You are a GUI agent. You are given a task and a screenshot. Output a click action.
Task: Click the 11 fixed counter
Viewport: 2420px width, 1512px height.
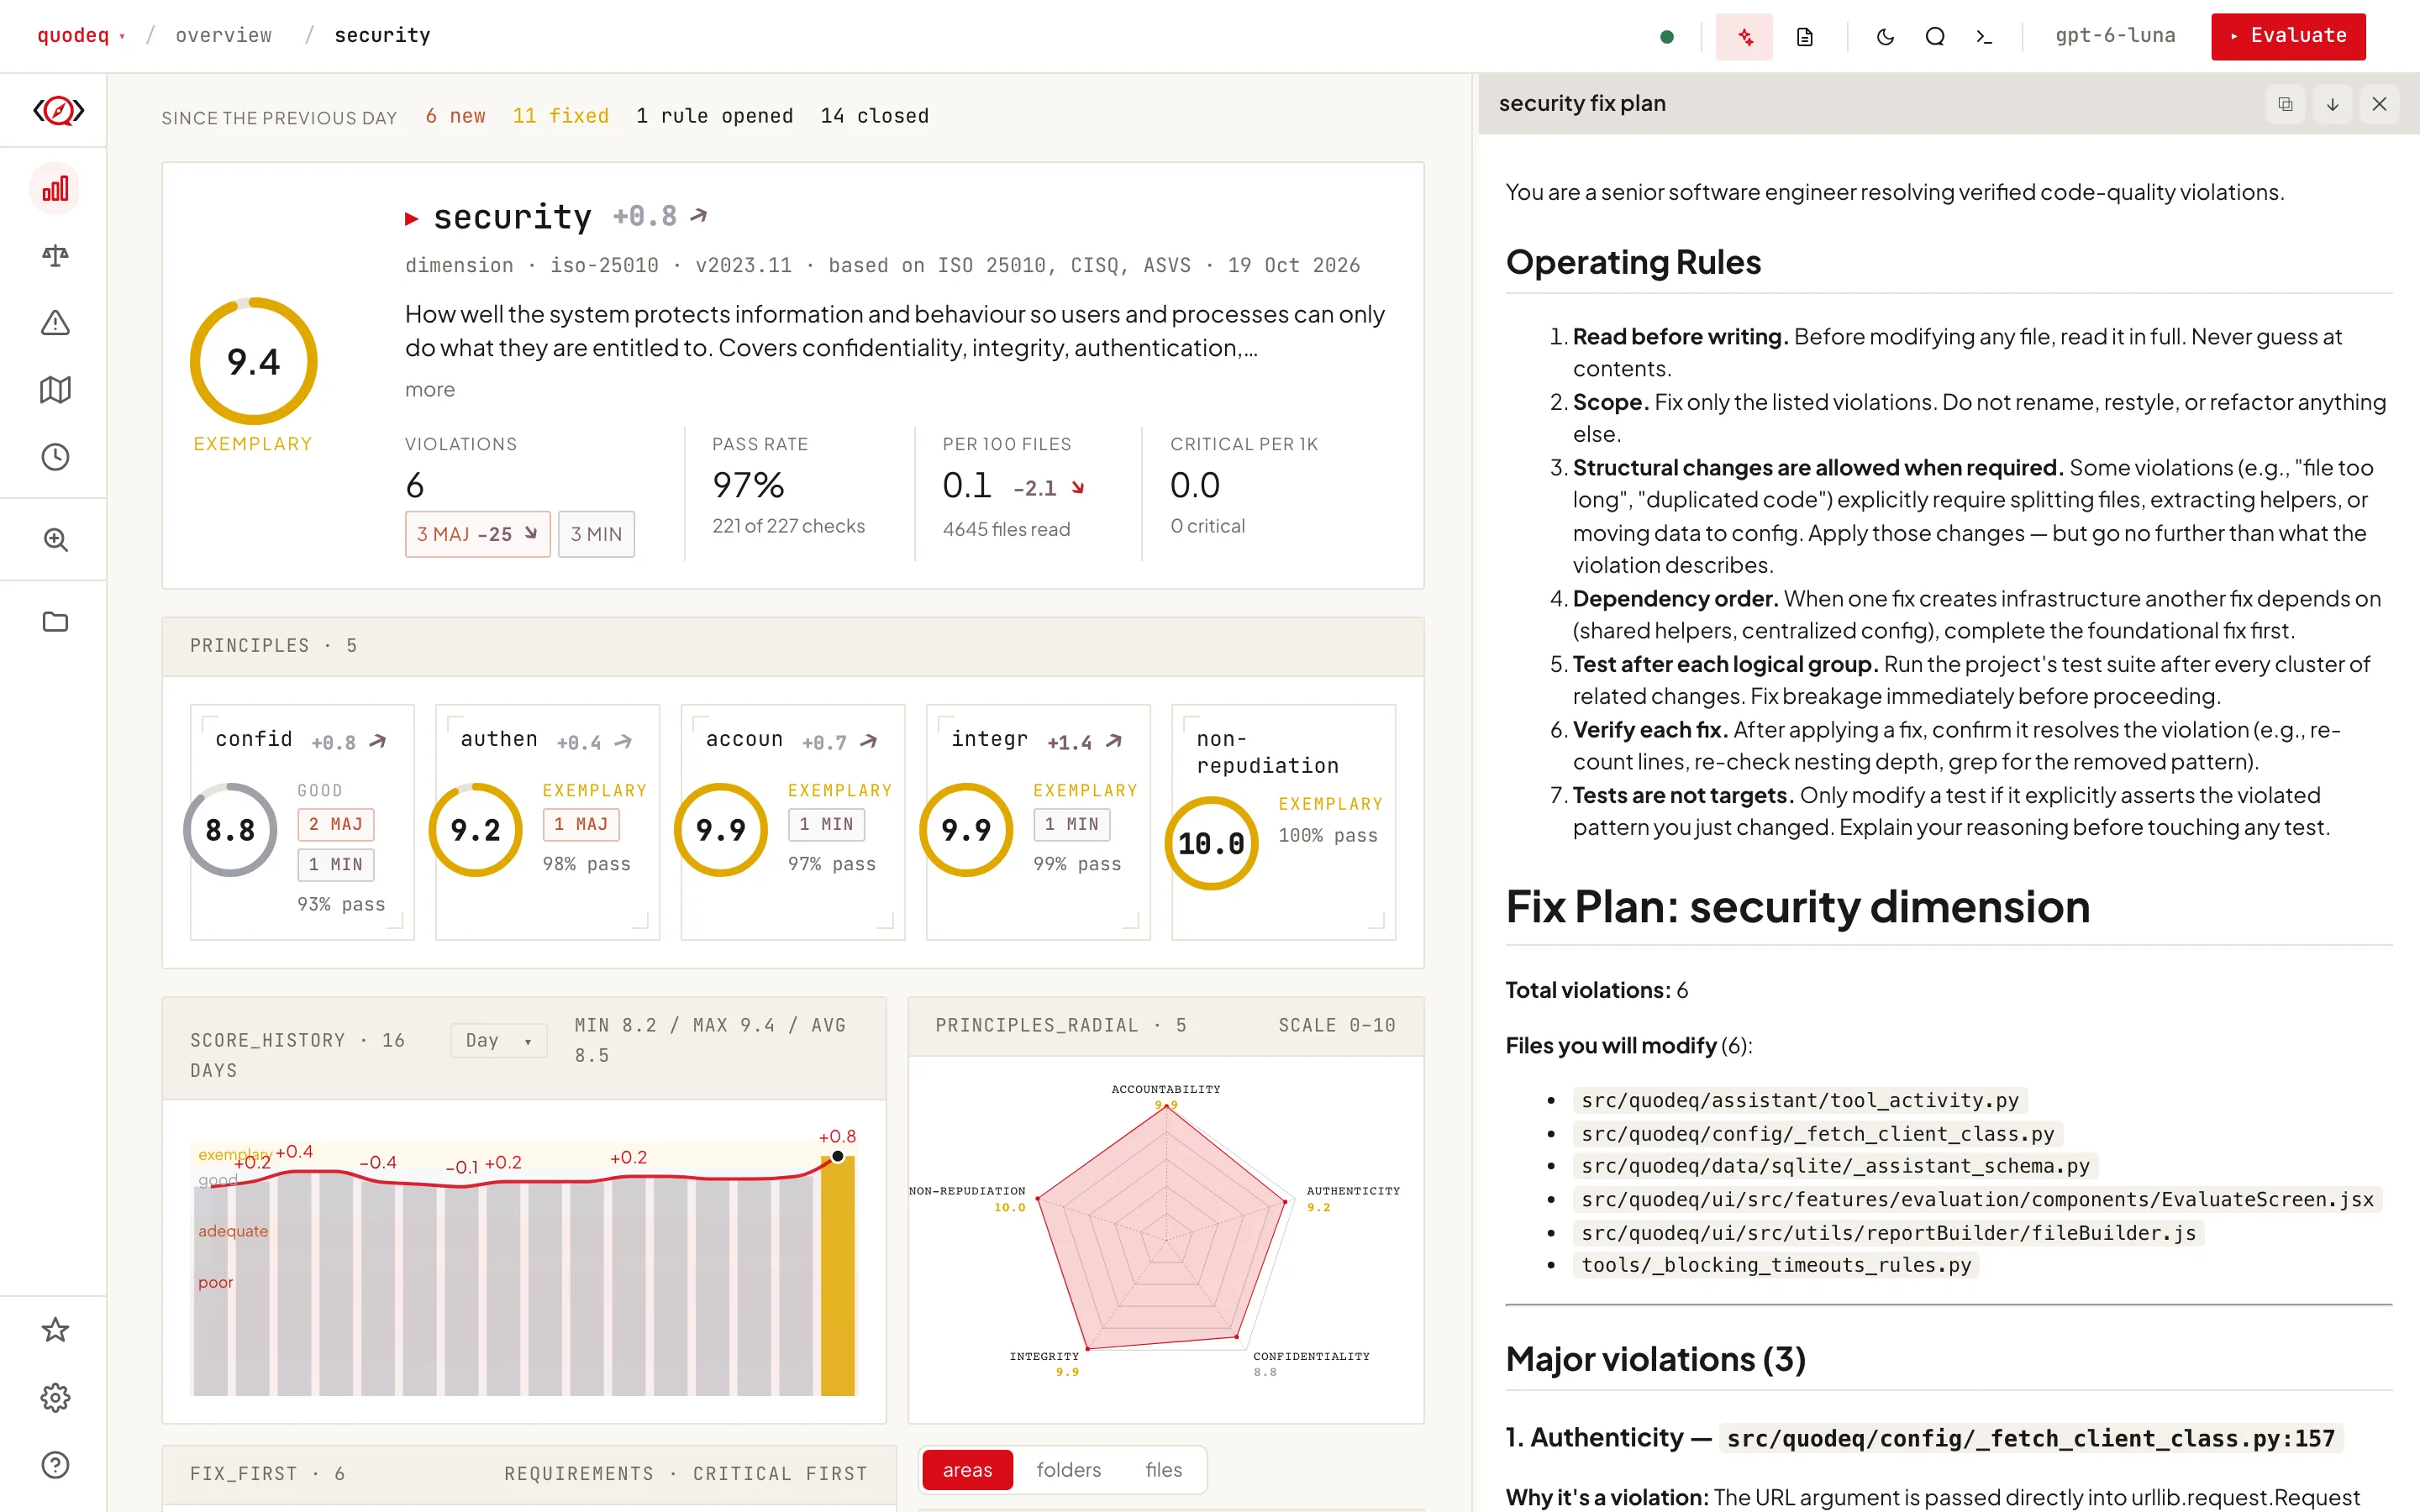click(x=560, y=116)
